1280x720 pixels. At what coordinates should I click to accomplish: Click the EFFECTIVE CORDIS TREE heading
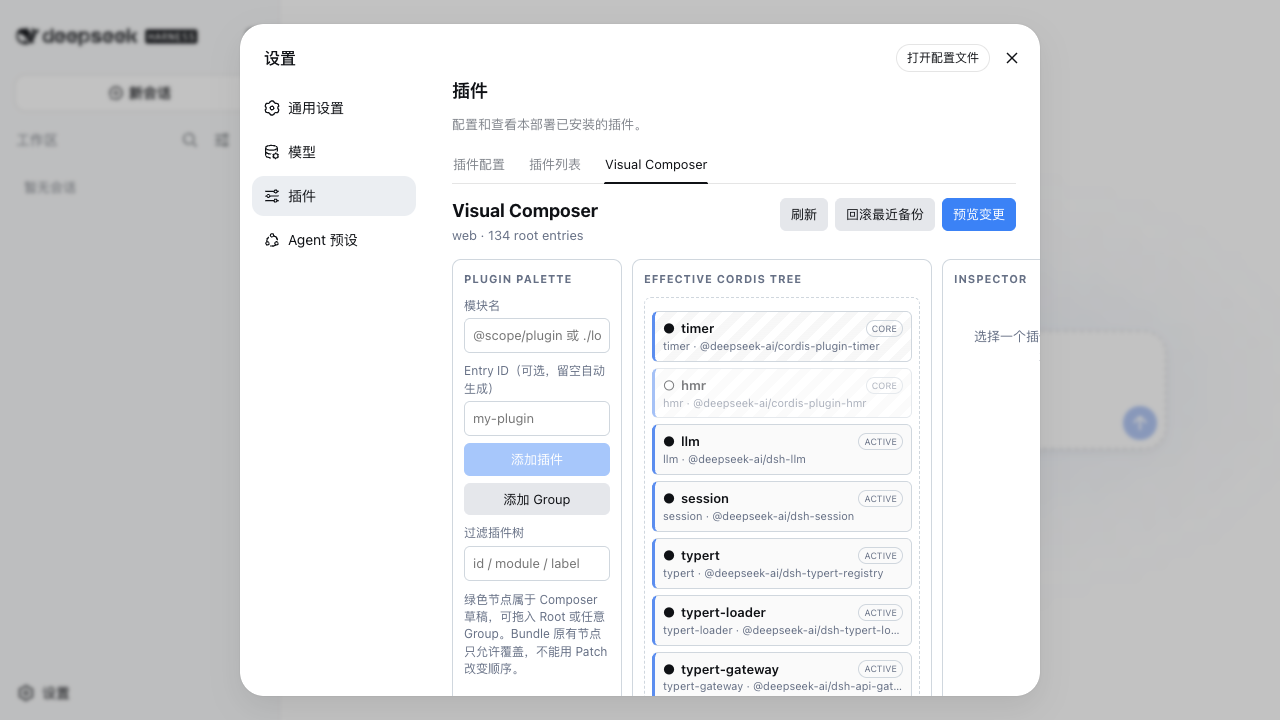(723, 280)
